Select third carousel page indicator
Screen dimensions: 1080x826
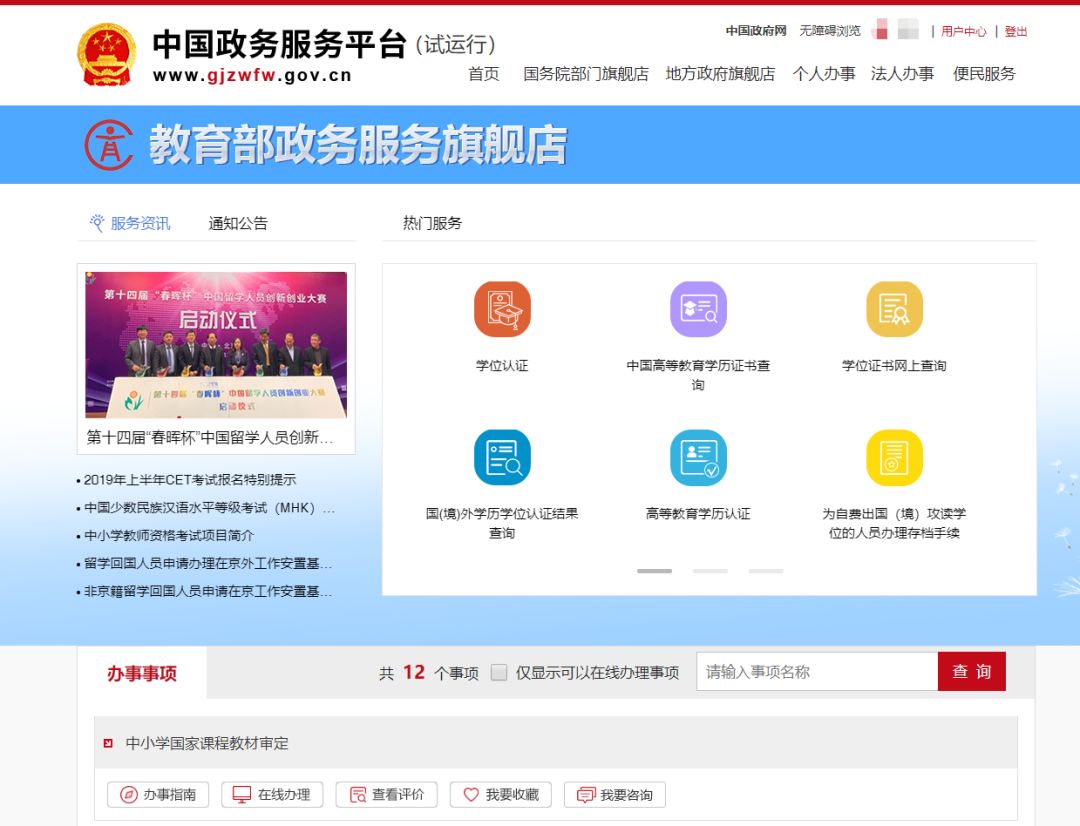click(766, 571)
